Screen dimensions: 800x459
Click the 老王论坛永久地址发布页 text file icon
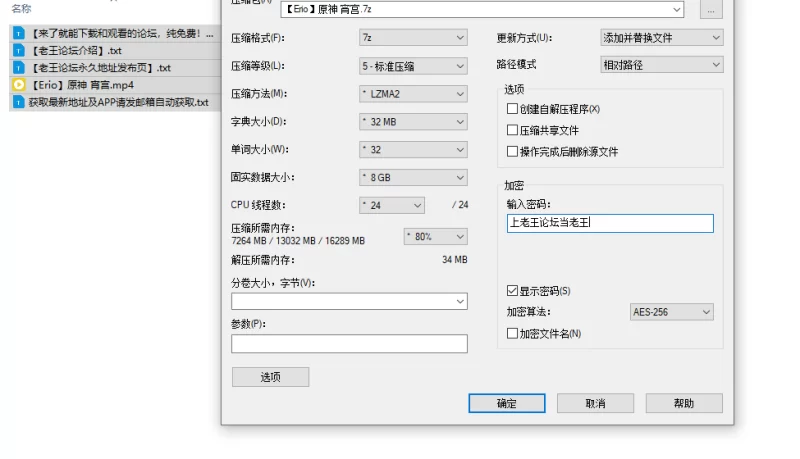coord(19,68)
